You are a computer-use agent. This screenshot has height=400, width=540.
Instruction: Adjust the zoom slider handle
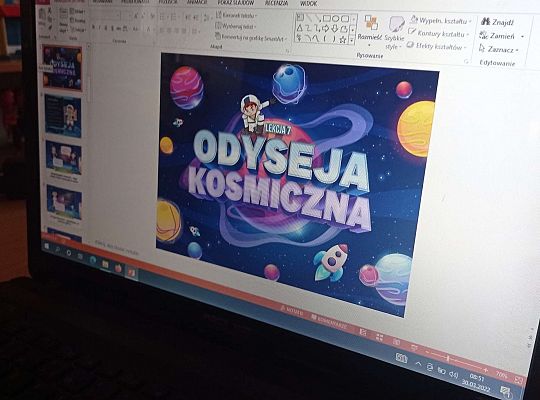[448, 359]
